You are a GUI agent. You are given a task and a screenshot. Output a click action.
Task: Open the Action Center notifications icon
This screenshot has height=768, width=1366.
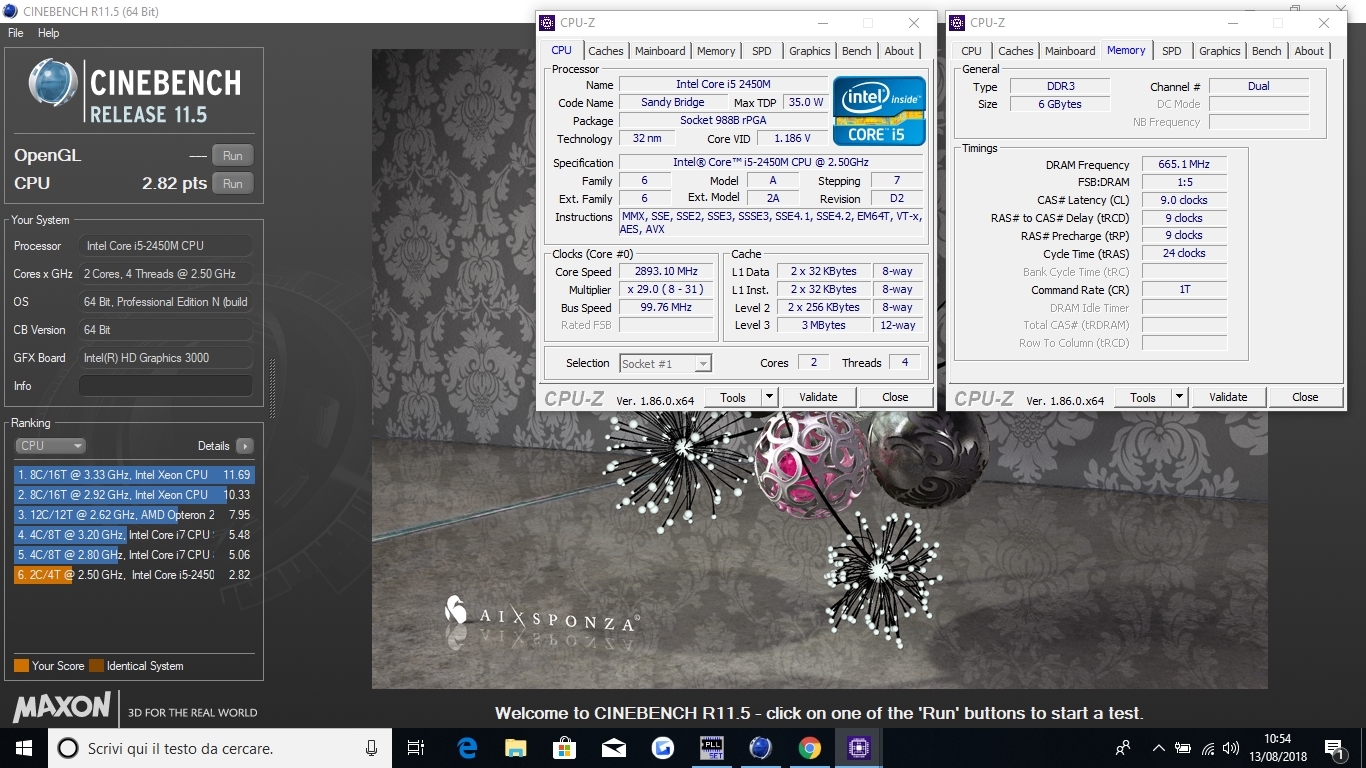1333,748
